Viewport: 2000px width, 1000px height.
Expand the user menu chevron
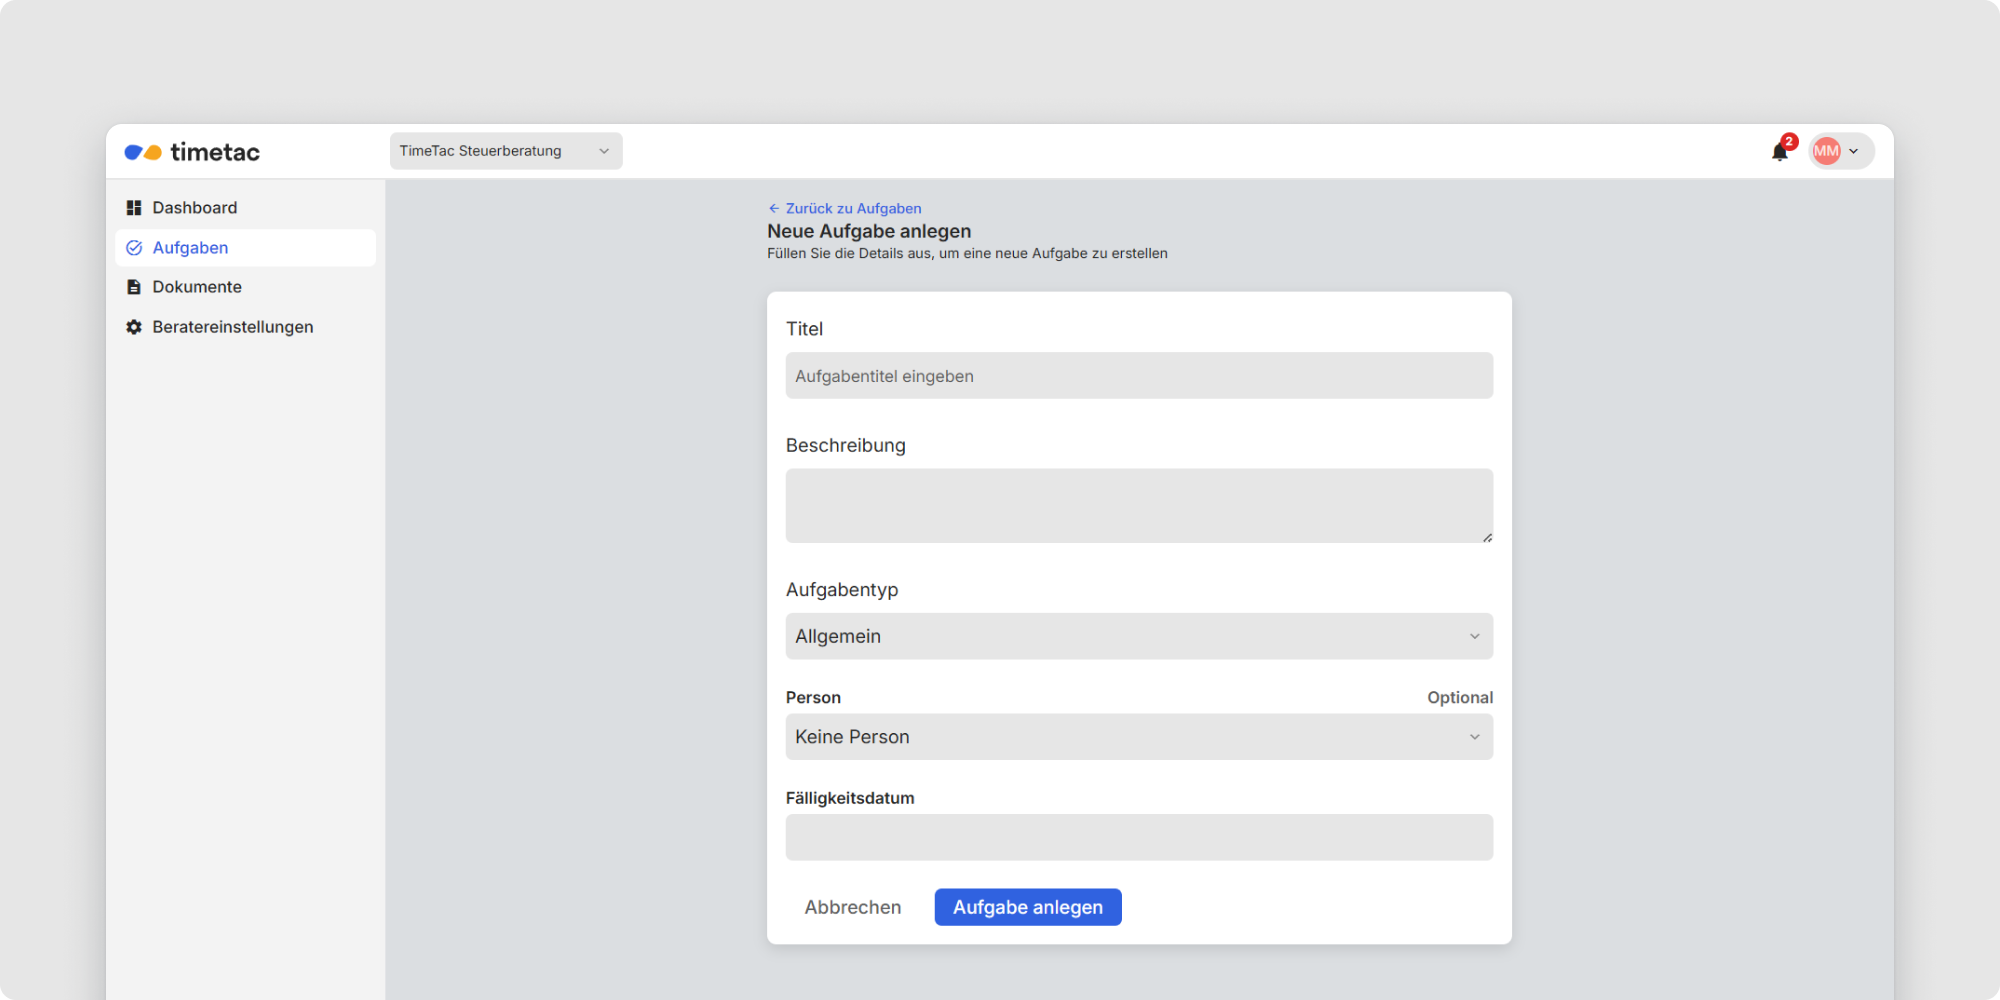point(1854,152)
